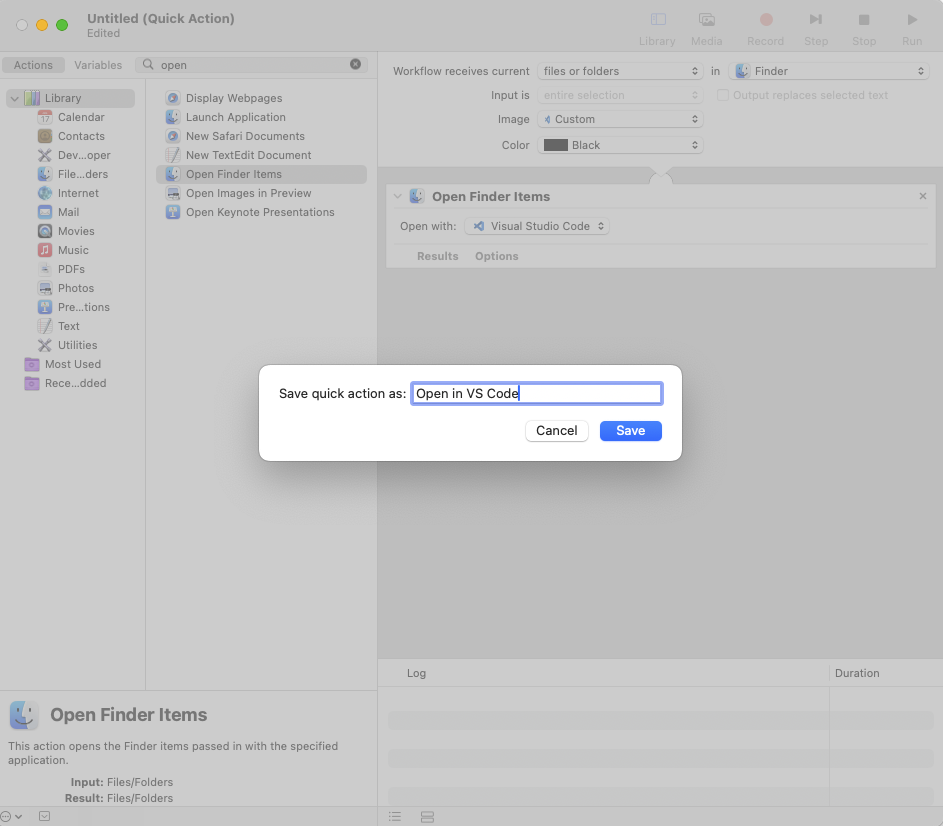943x826 pixels.
Task: Start recording with the Record button
Action: point(766,20)
